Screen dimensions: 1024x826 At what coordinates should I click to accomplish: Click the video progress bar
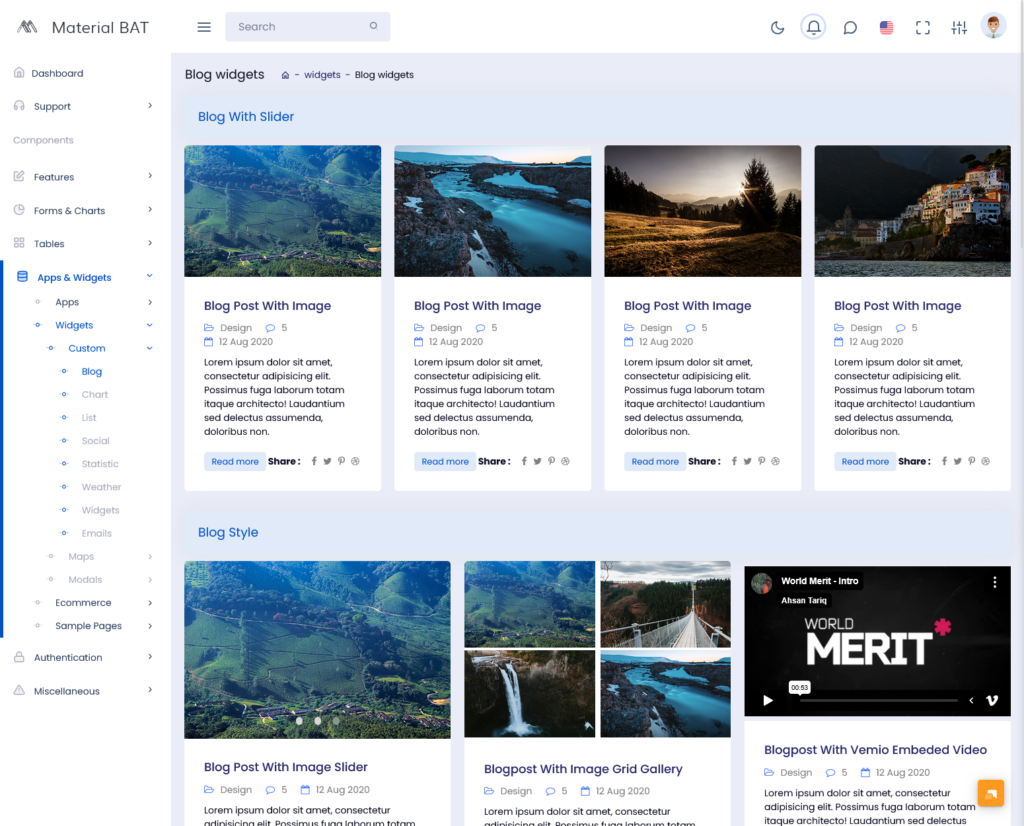click(878, 701)
